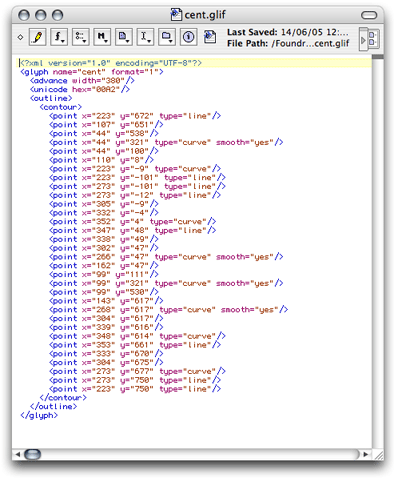This screenshot has width=394, height=478.
Task: Click the point x="347" y="48" line
Action: 132,230
